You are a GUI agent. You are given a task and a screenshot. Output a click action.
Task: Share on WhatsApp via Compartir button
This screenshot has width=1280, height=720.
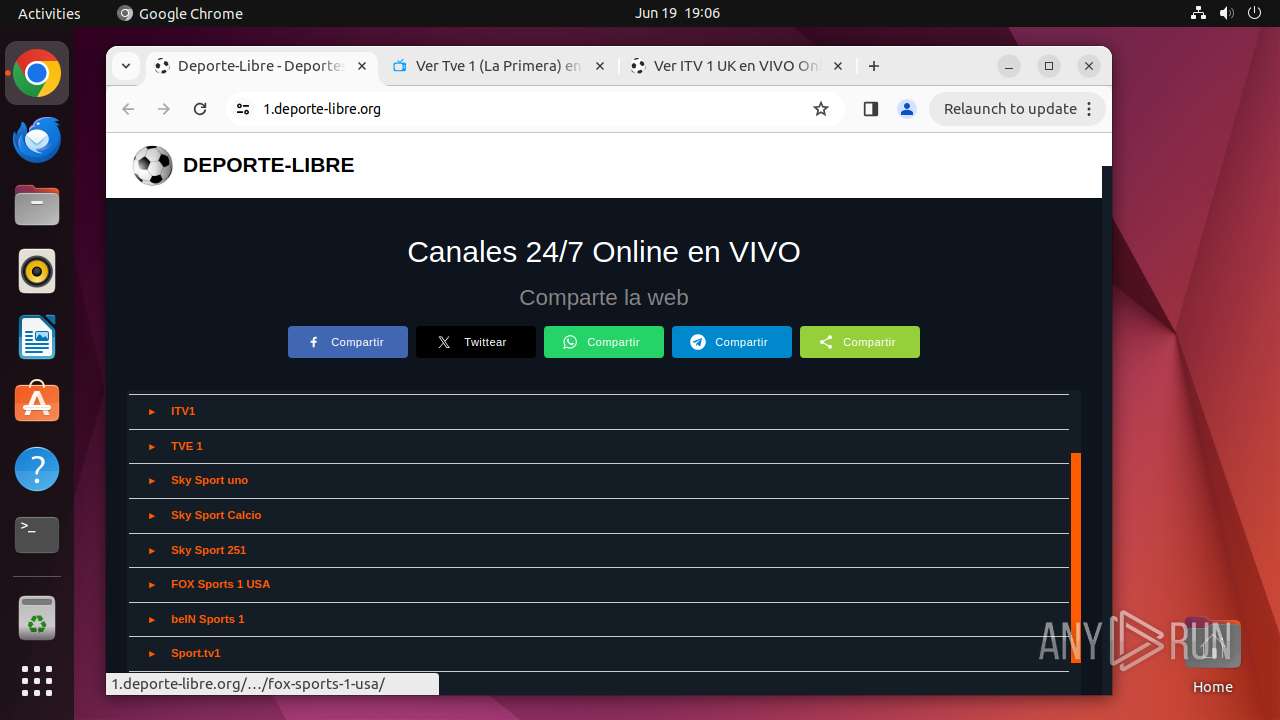604,342
